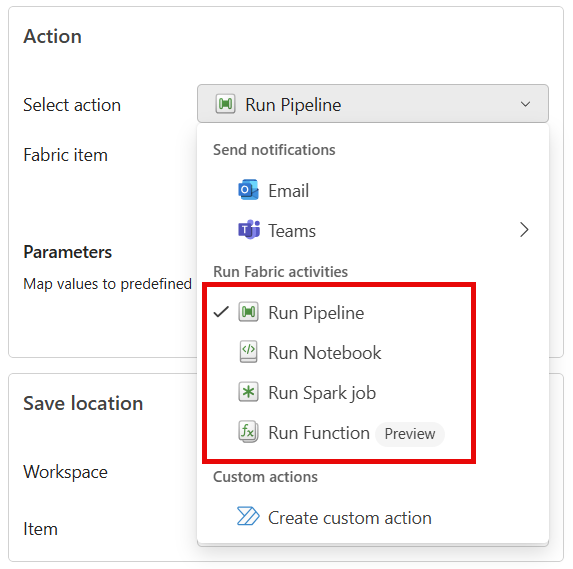The width and height of the screenshot is (573, 569).
Task: Choose Email notification option
Action: pyautogui.click(x=373, y=190)
